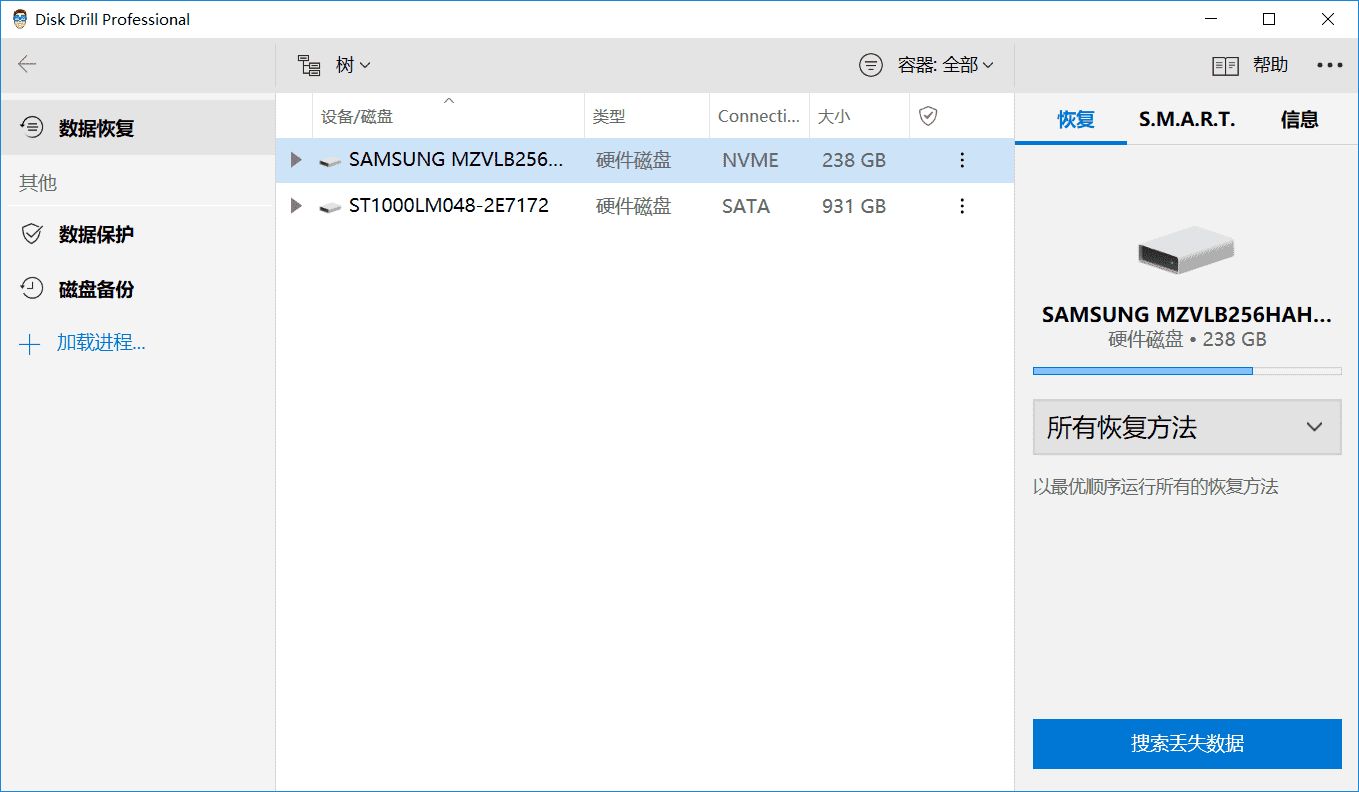The image size is (1359, 792).
Task: Expand the ST1000LM048-2E7172 drive row
Action: 294,206
